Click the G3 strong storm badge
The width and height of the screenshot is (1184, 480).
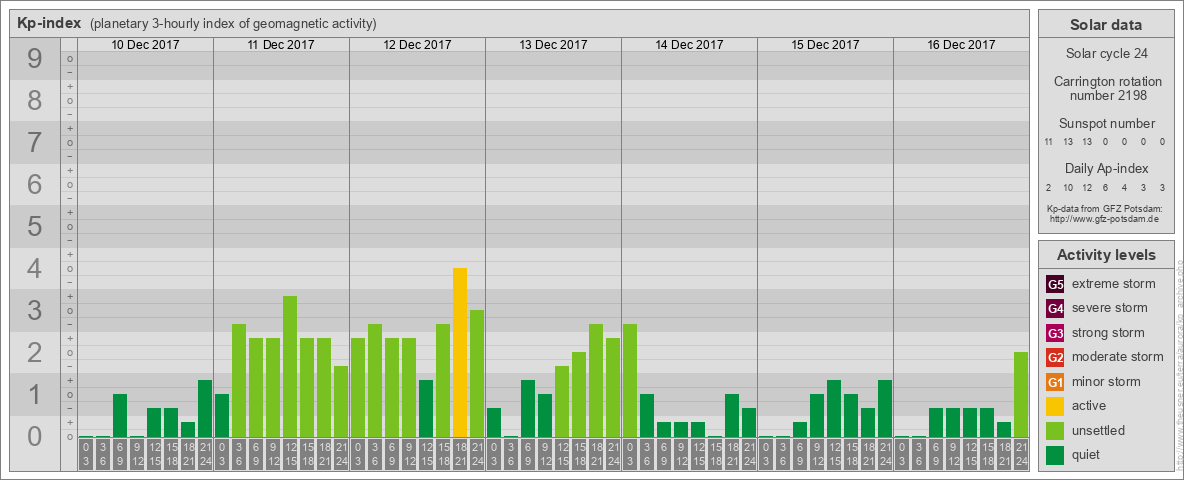(1056, 333)
